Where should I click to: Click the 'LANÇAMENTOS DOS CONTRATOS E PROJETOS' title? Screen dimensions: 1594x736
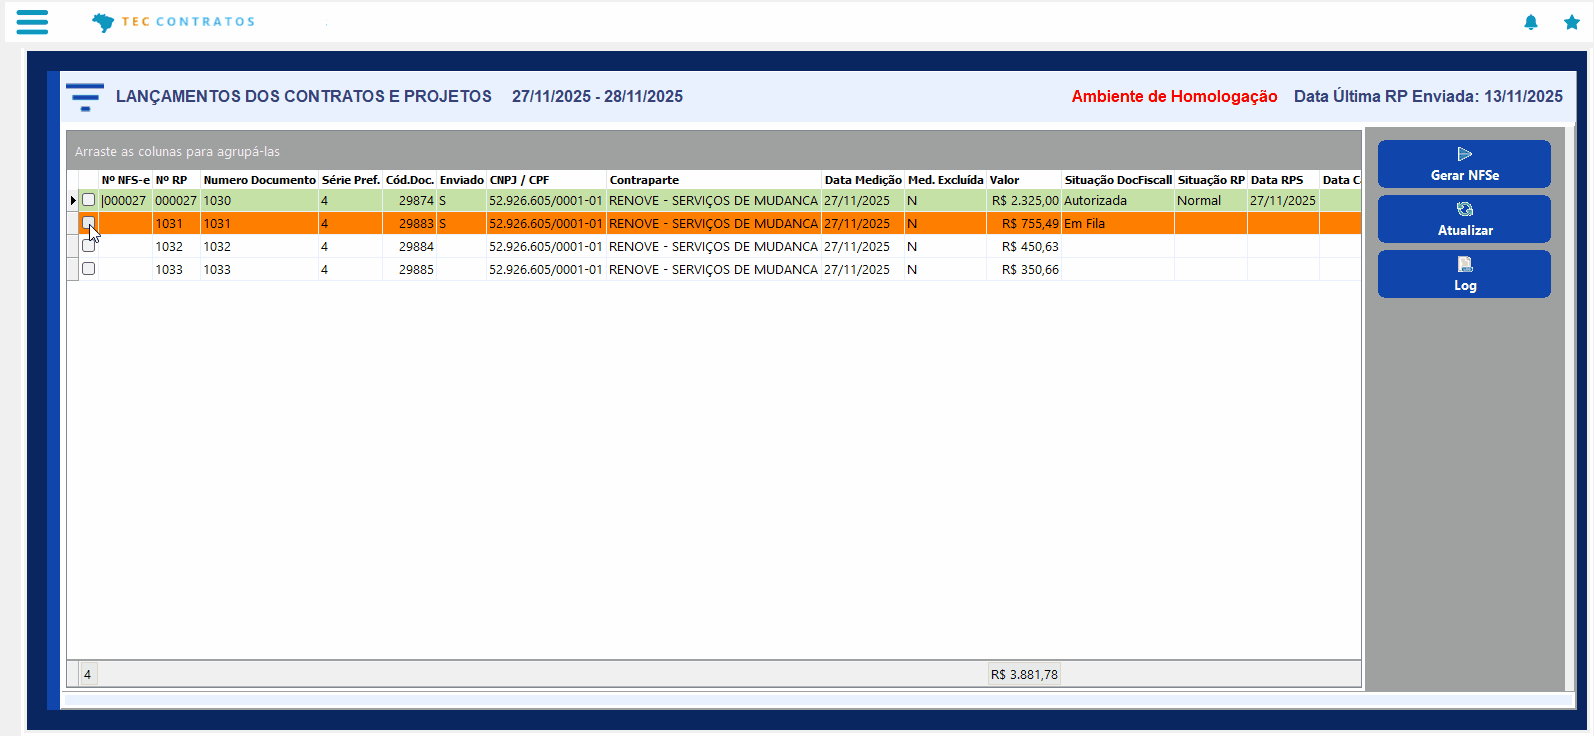304,96
